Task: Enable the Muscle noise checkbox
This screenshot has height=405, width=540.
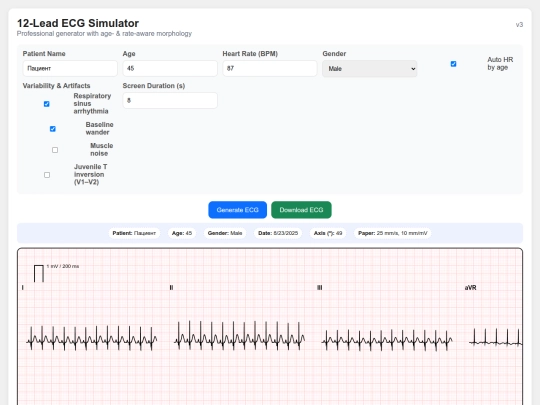Action: tap(55, 150)
